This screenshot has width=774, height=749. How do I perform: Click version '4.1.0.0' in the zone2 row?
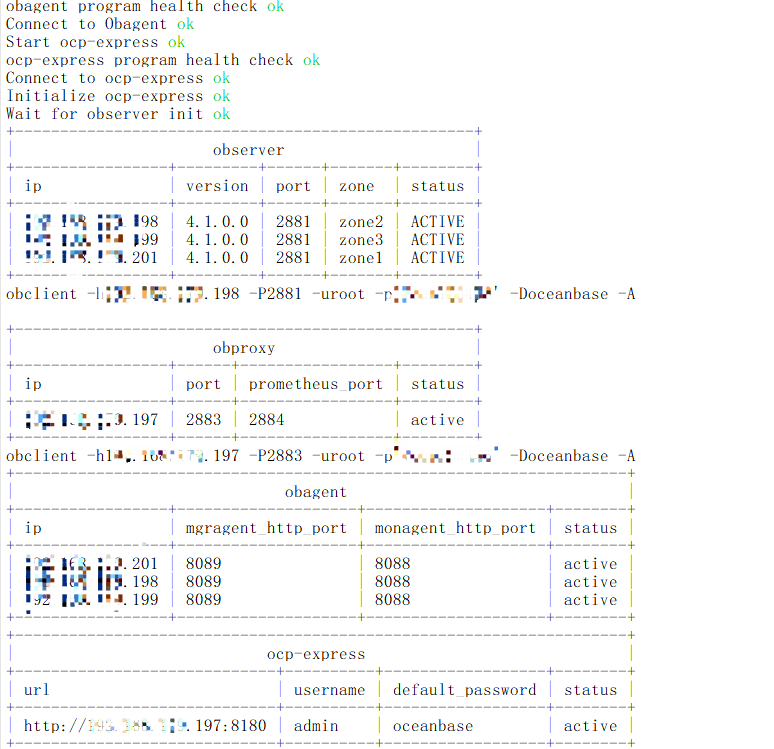point(217,222)
